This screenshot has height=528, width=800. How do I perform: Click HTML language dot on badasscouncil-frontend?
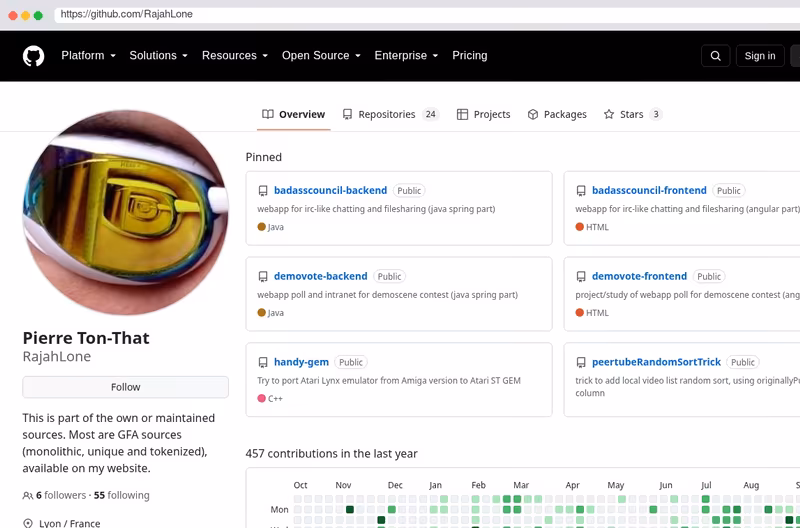point(580,227)
